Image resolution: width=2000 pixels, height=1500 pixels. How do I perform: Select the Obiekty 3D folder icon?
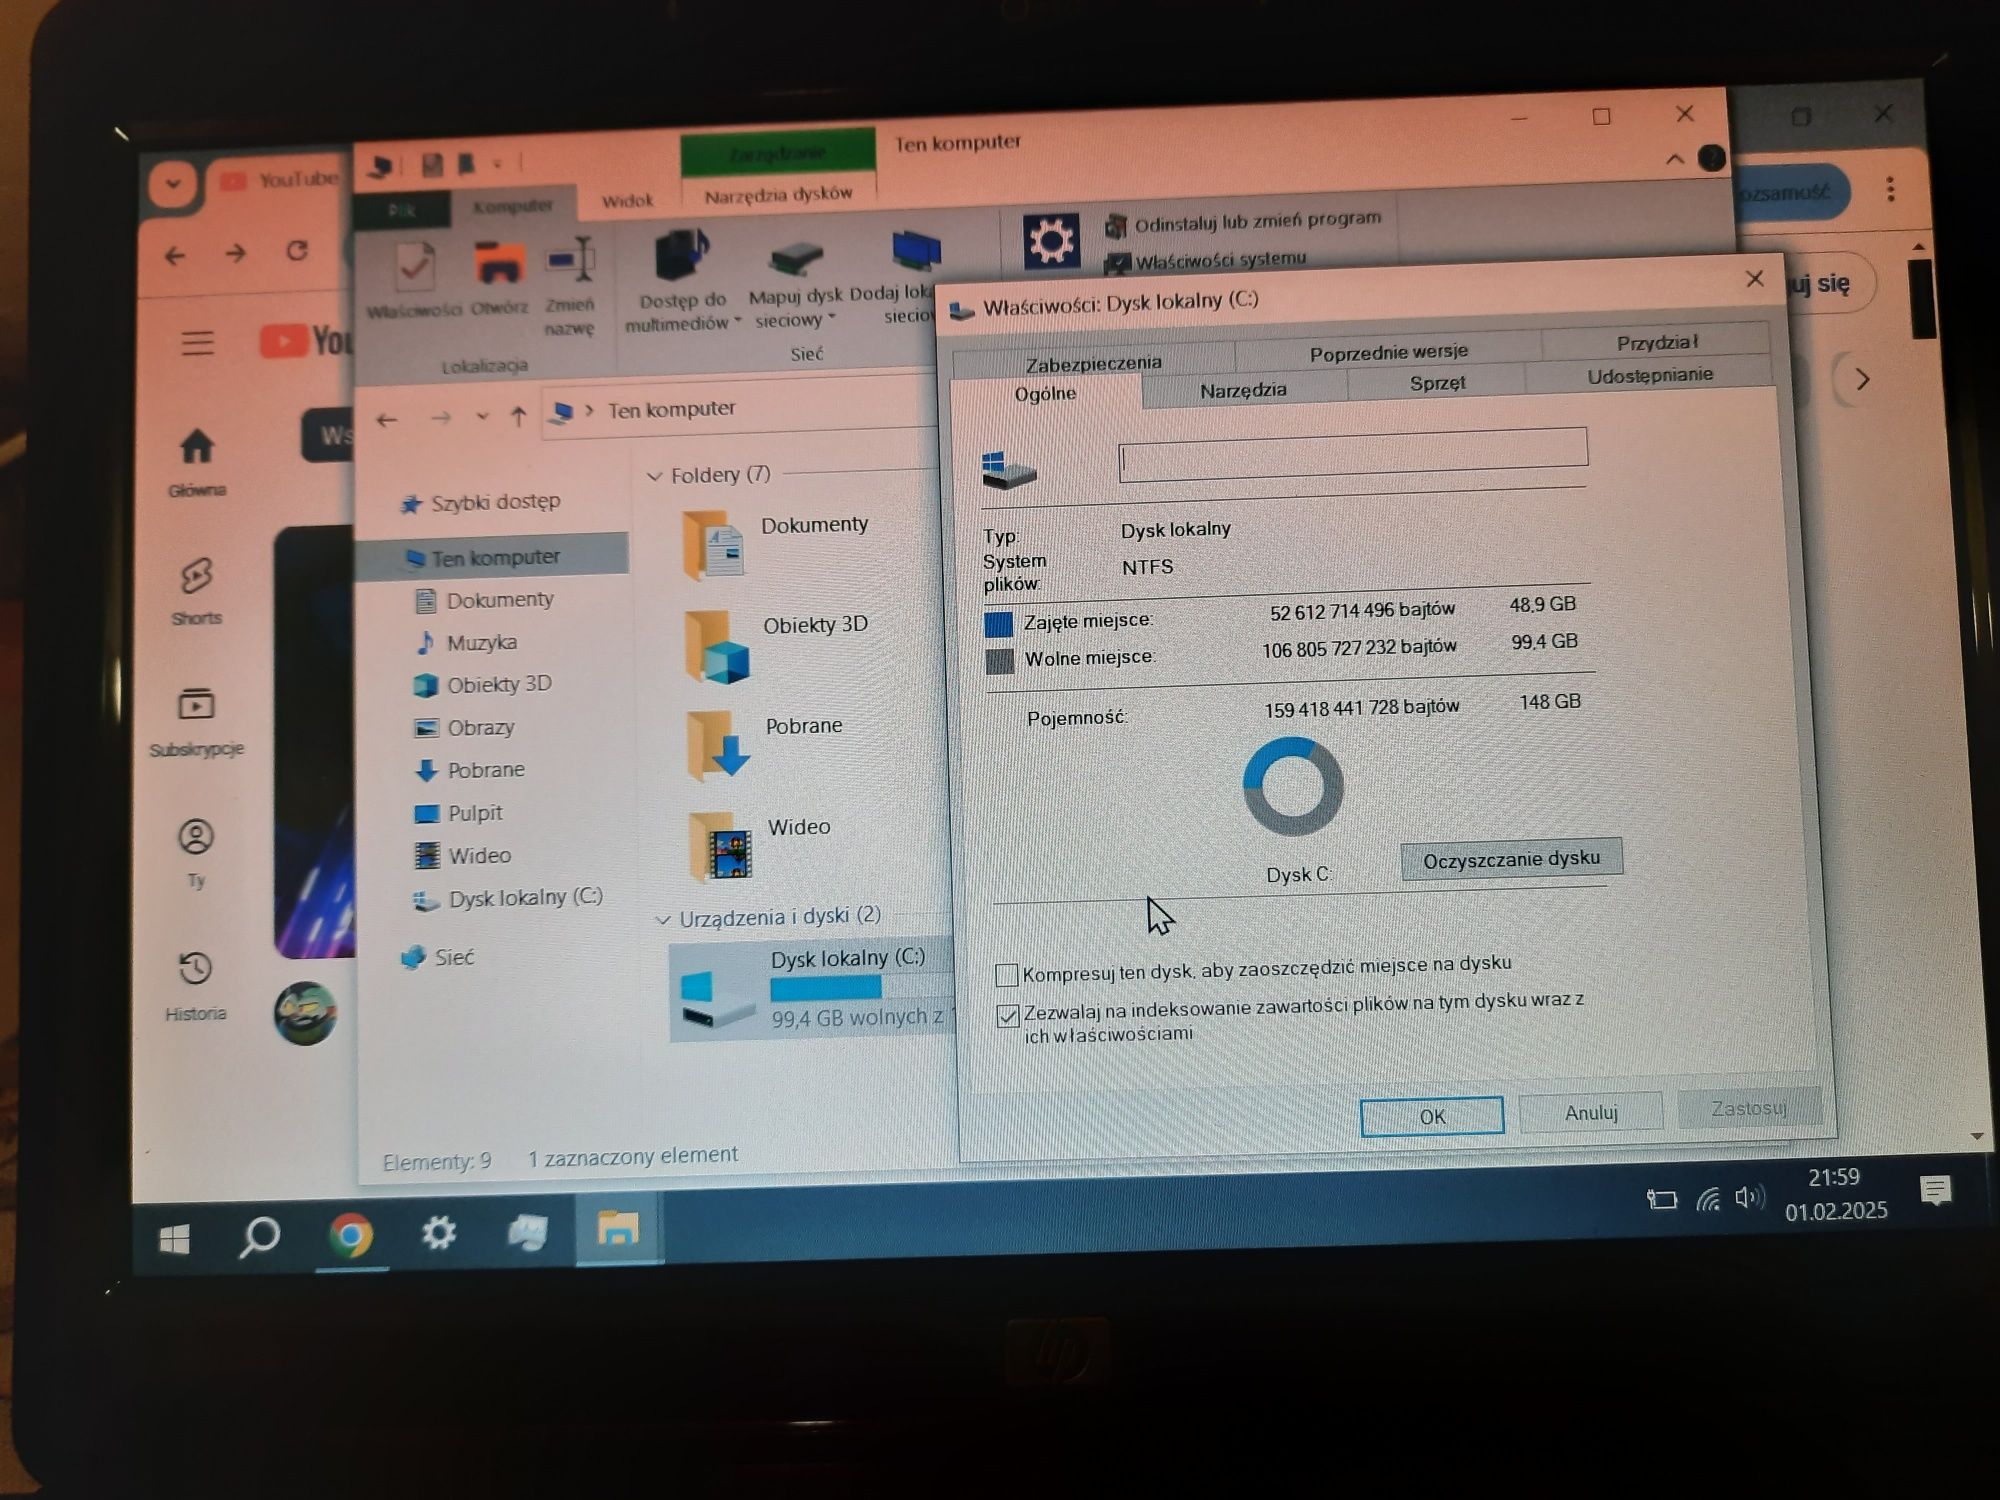click(x=717, y=646)
